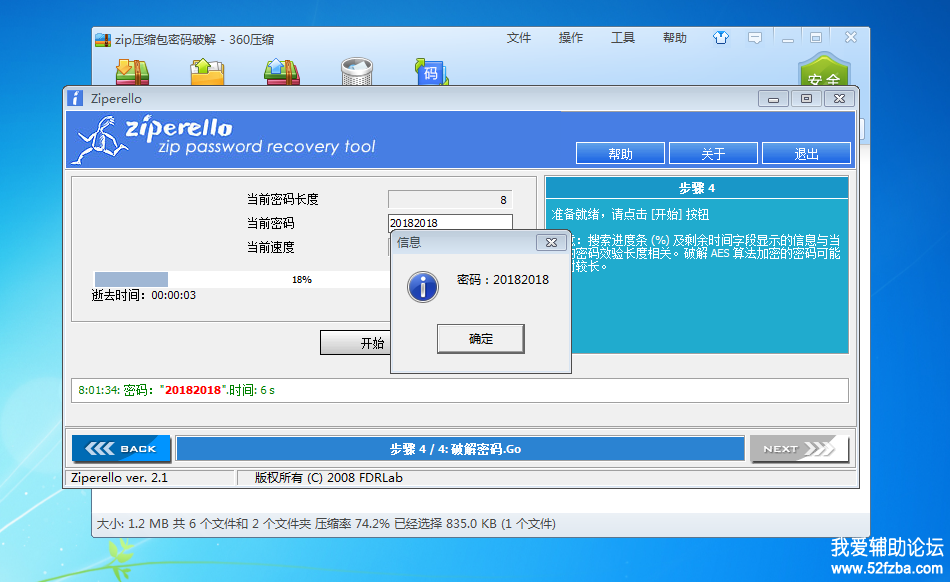Click the blue information icon in 信息 dialog
The width and height of the screenshot is (950, 582).
click(x=423, y=286)
